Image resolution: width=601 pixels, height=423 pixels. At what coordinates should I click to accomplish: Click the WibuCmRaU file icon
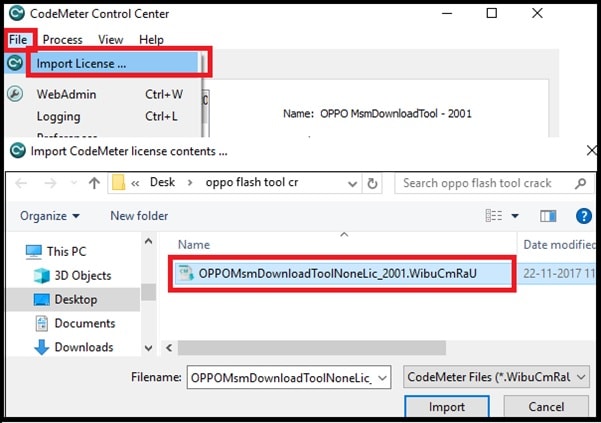(x=186, y=274)
